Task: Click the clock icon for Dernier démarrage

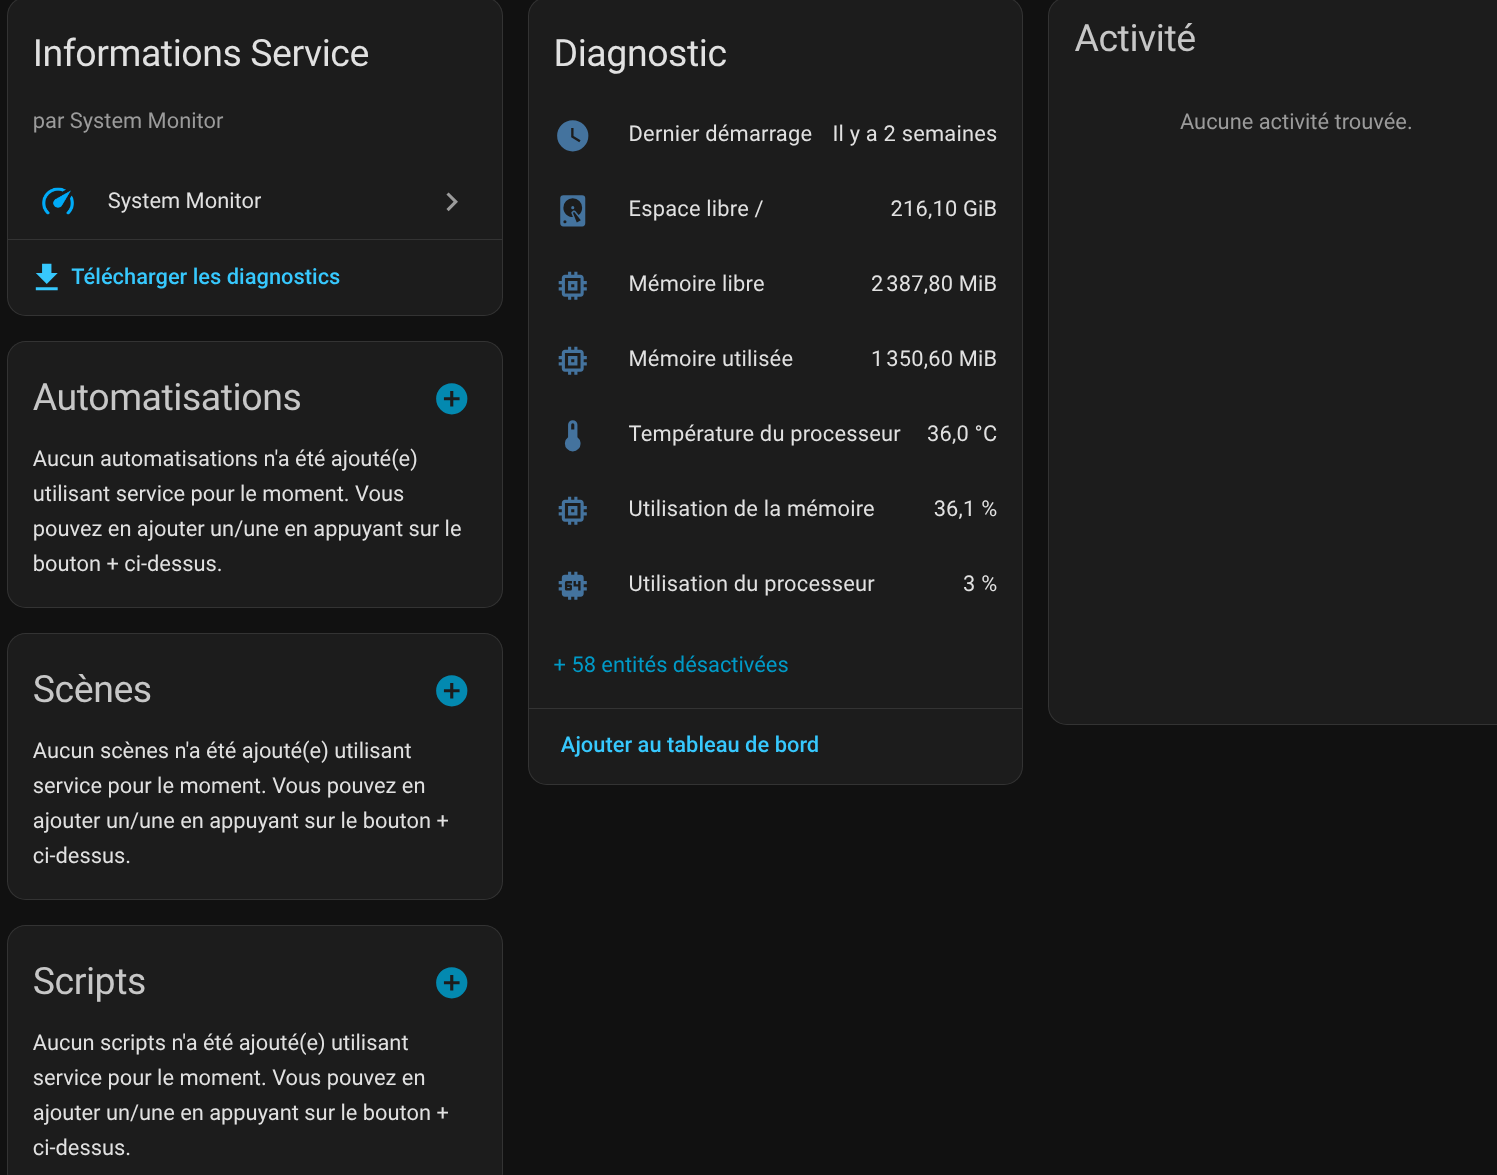Action: click(572, 135)
